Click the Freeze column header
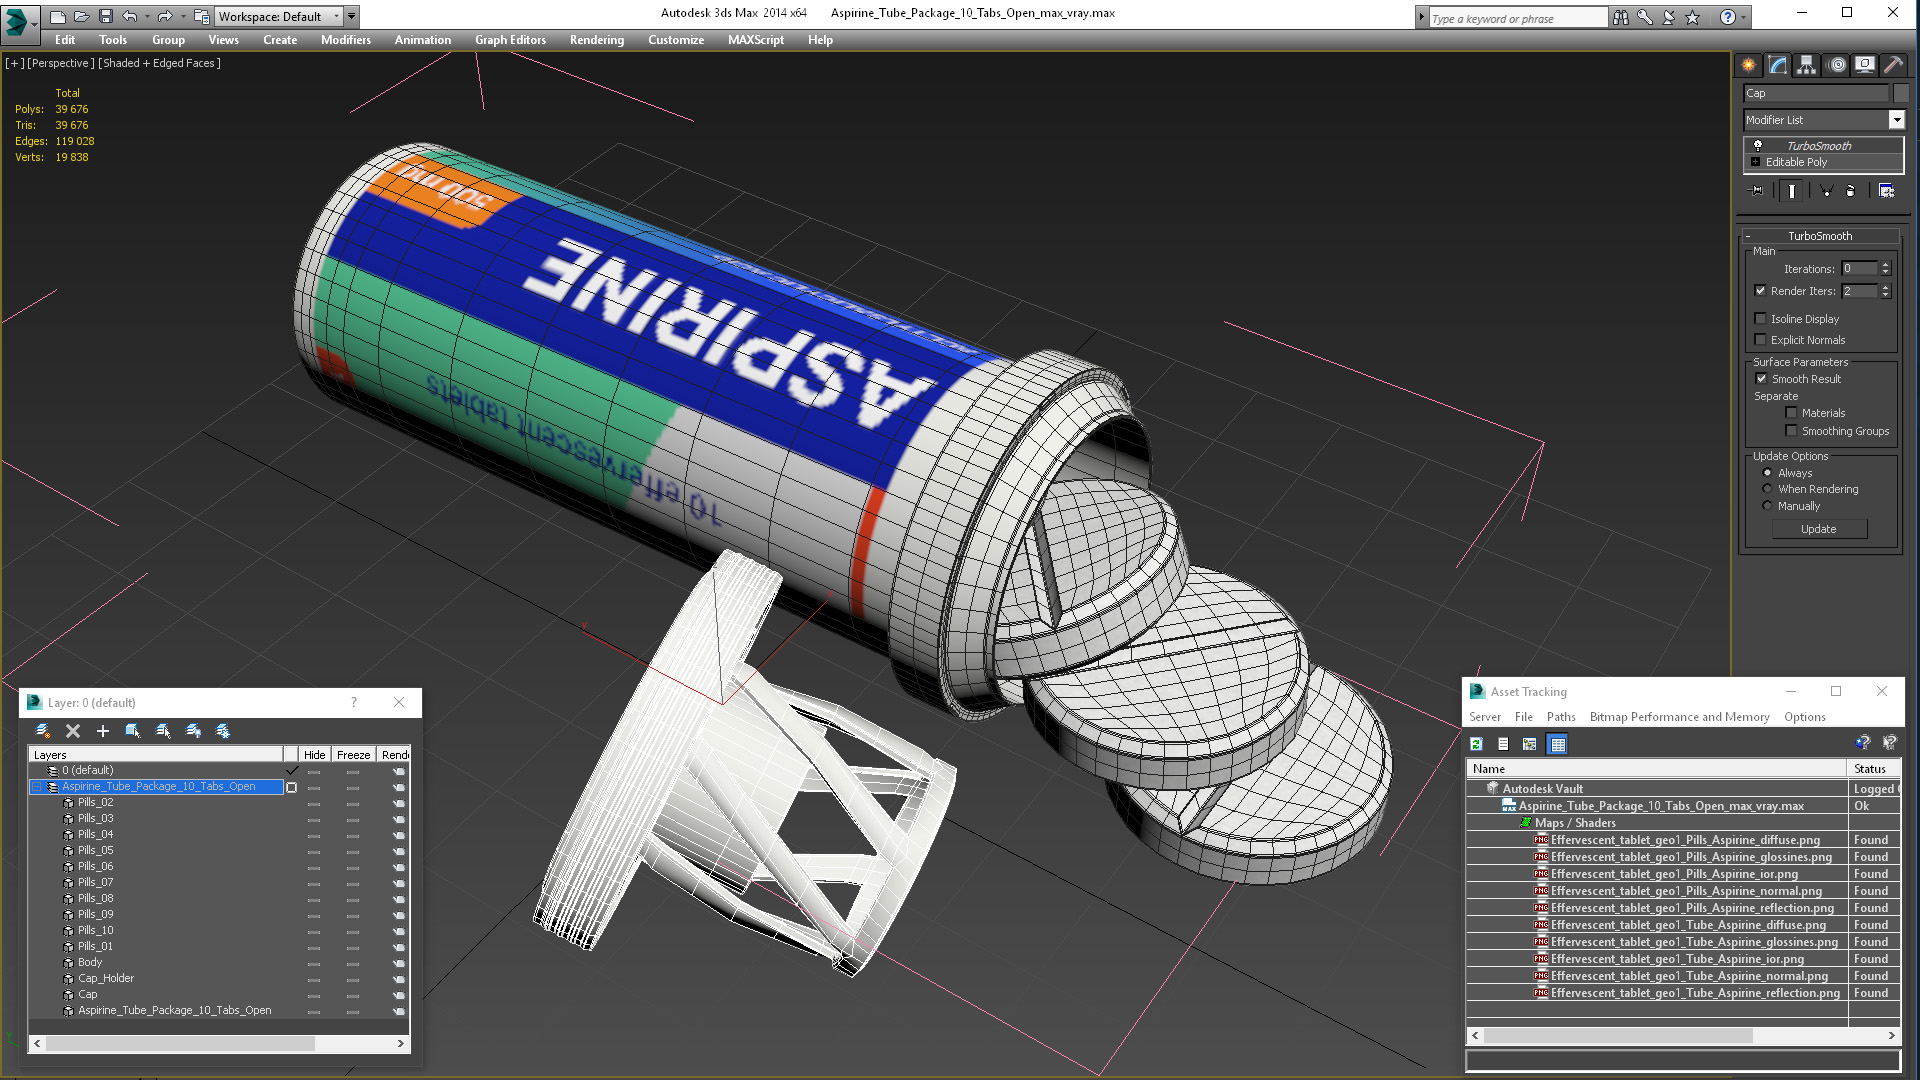The height and width of the screenshot is (1080, 1920). (353, 755)
